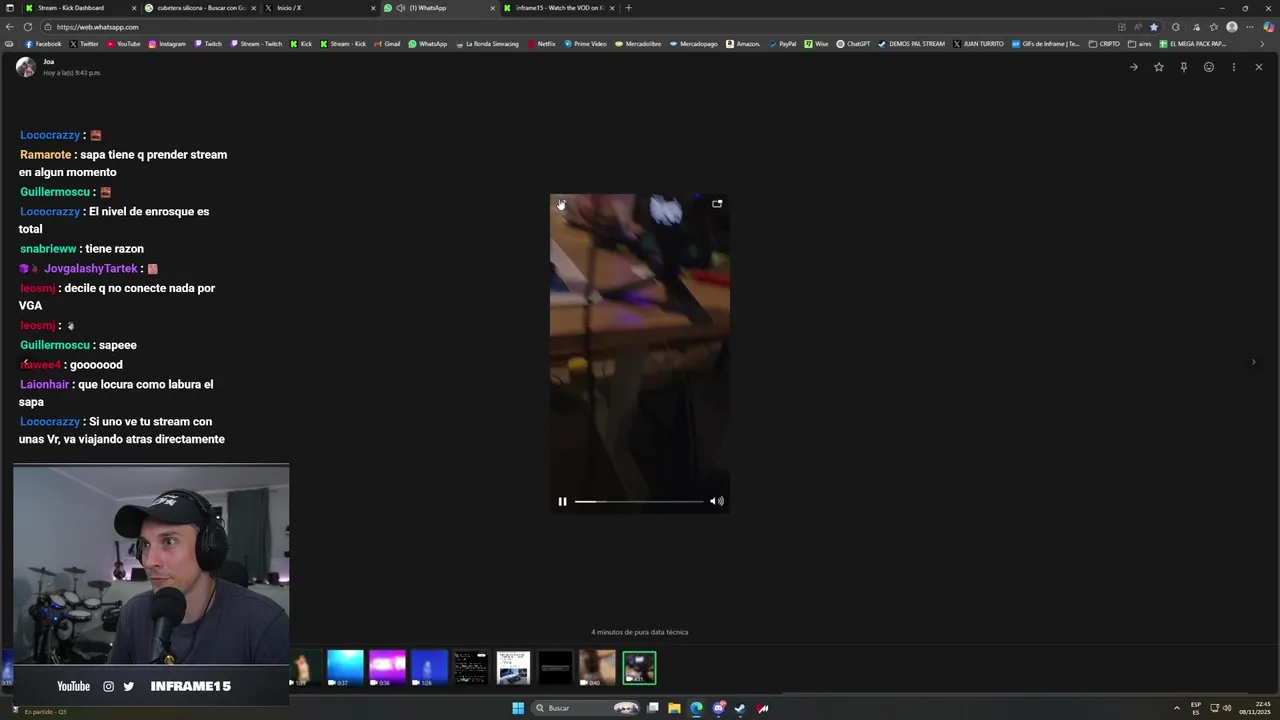Screen dimensions: 1280x720
Task: Star this WhatsApp media message
Action: [1158, 67]
